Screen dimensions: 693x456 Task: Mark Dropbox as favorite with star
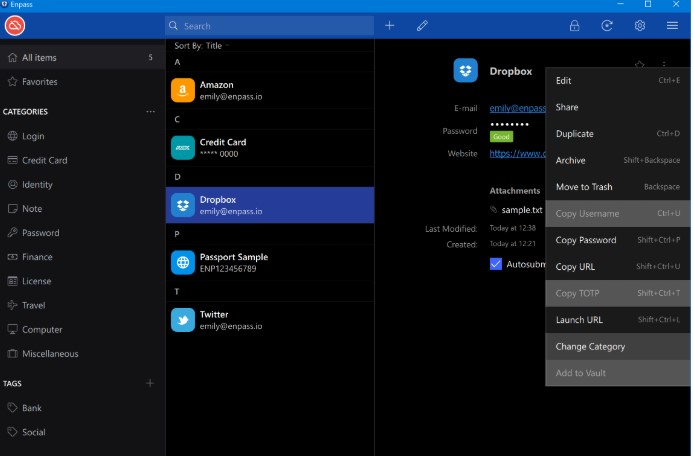(x=640, y=66)
